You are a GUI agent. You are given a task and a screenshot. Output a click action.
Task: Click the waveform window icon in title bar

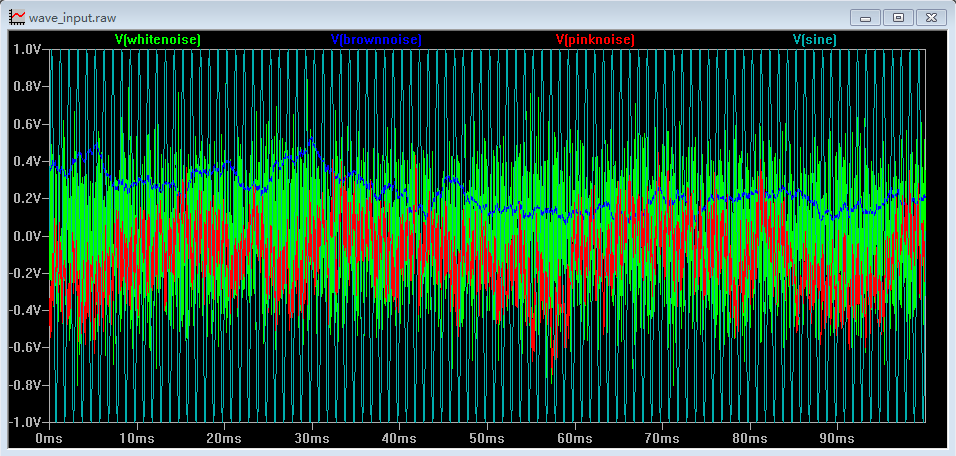[18, 17]
